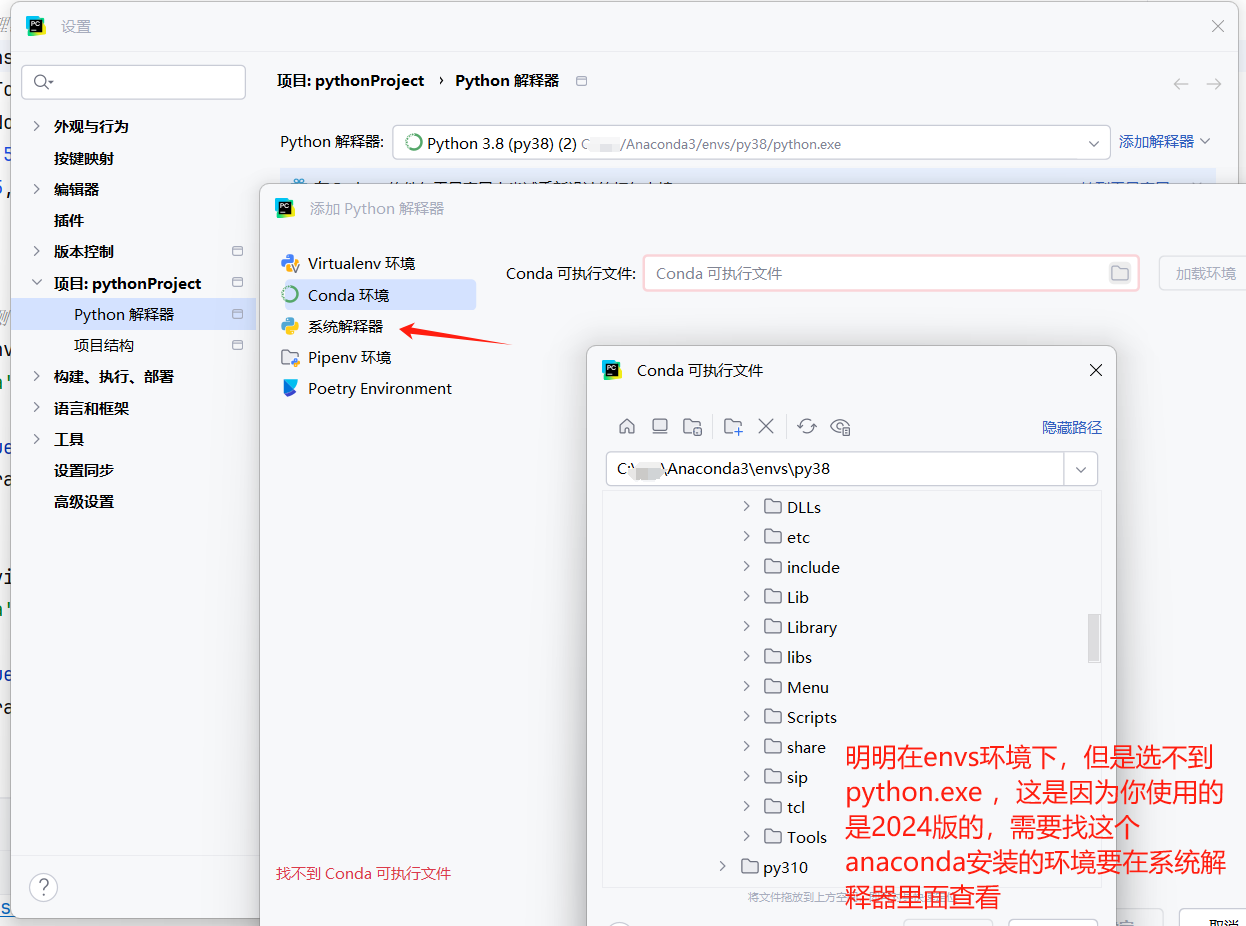Expand the 编辑器 settings group
1246x926 pixels.
(37, 189)
